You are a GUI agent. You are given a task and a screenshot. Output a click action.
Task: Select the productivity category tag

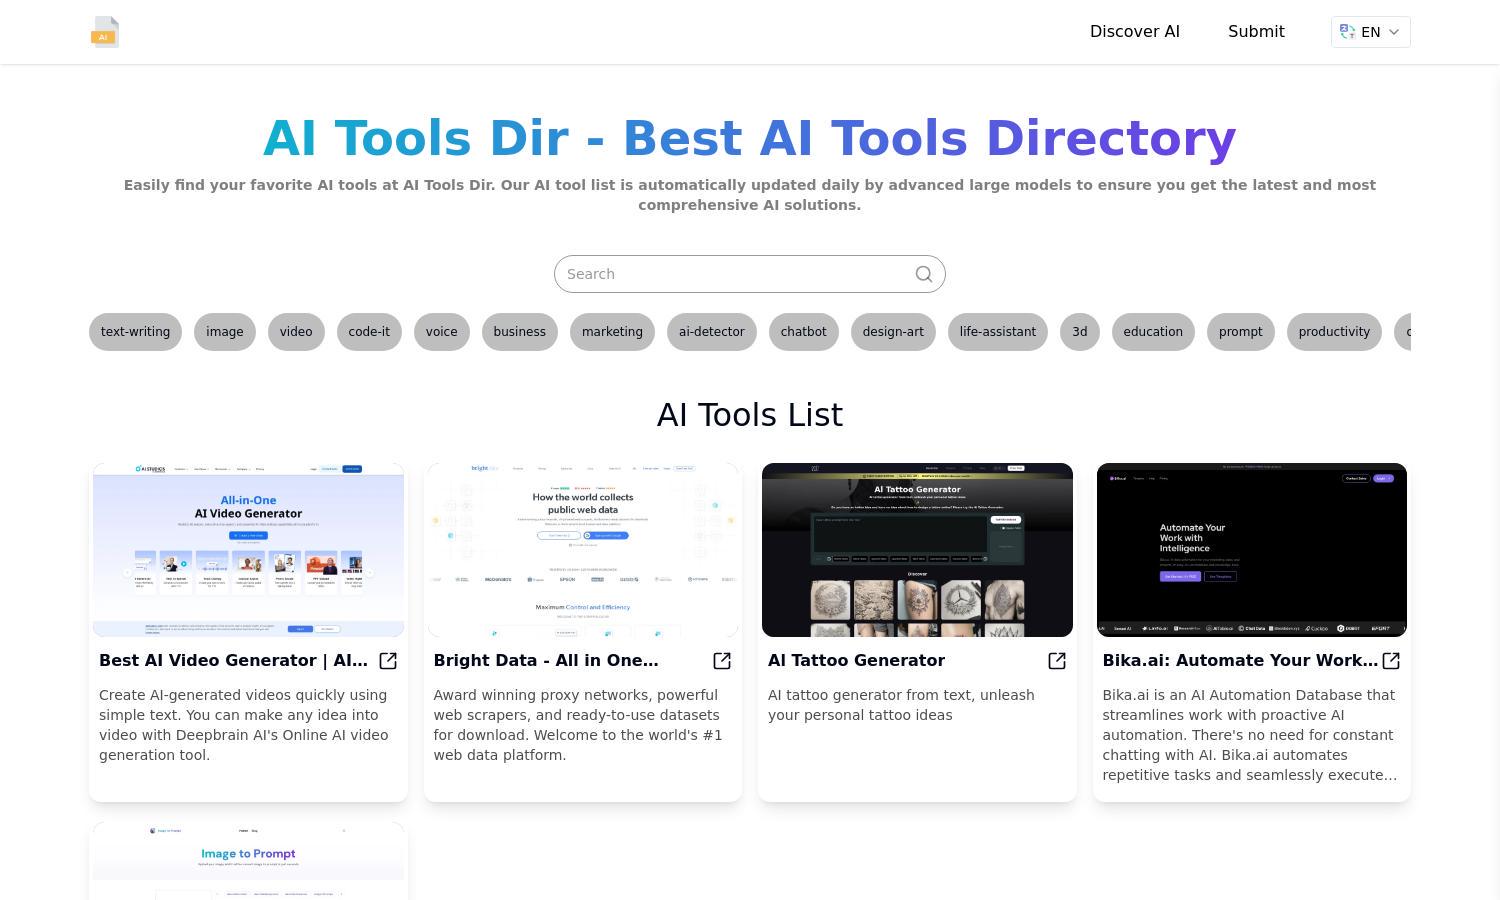pyautogui.click(x=1334, y=332)
